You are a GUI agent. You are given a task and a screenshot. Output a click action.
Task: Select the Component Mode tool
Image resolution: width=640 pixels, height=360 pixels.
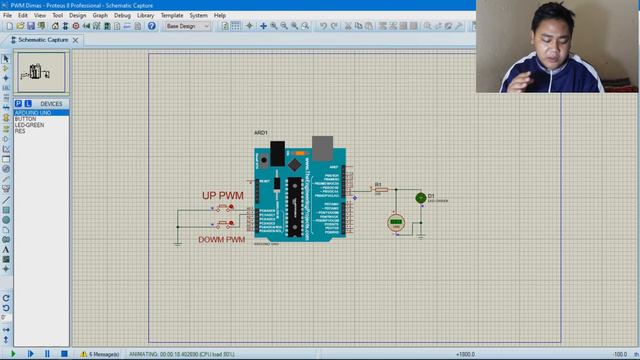pos(6,69)
